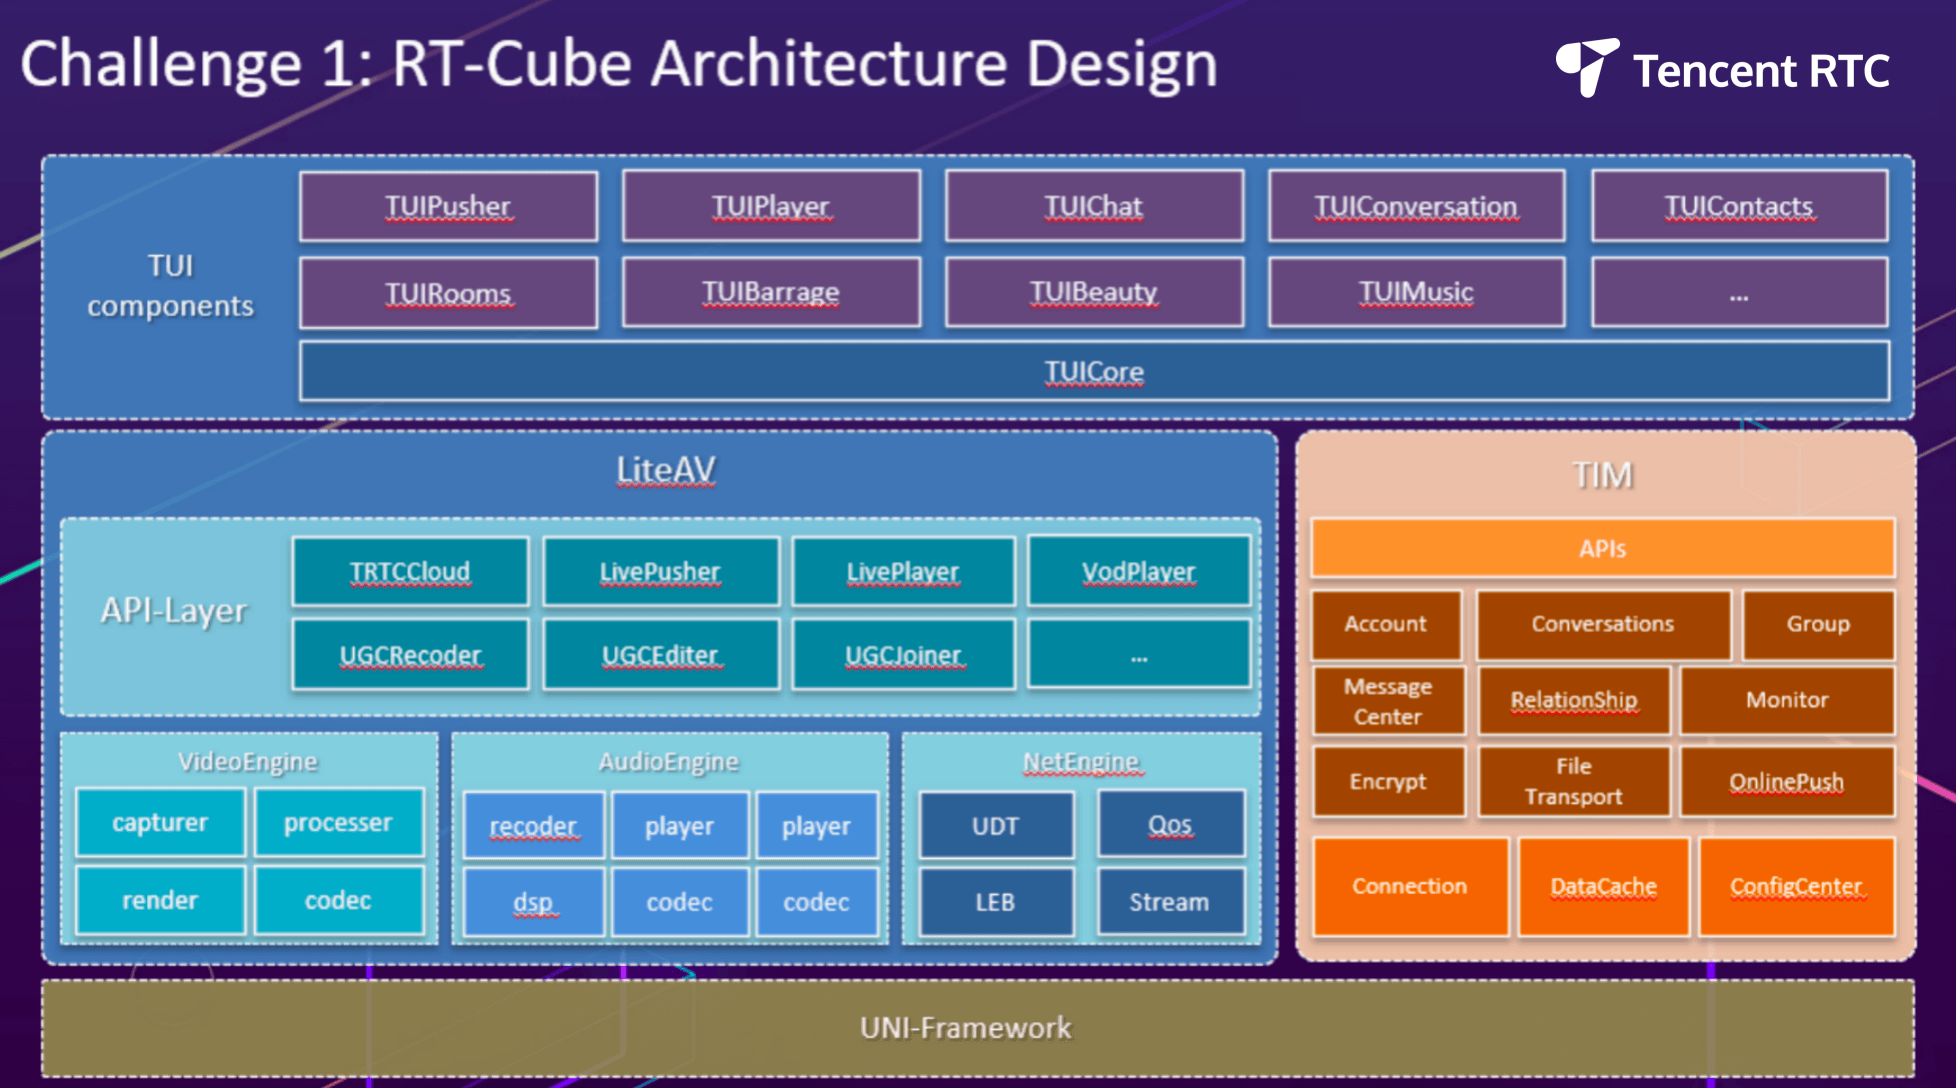Choose the TUIConversation component box
This screenshot has height=1088, width=1956.
point(1416,206)
